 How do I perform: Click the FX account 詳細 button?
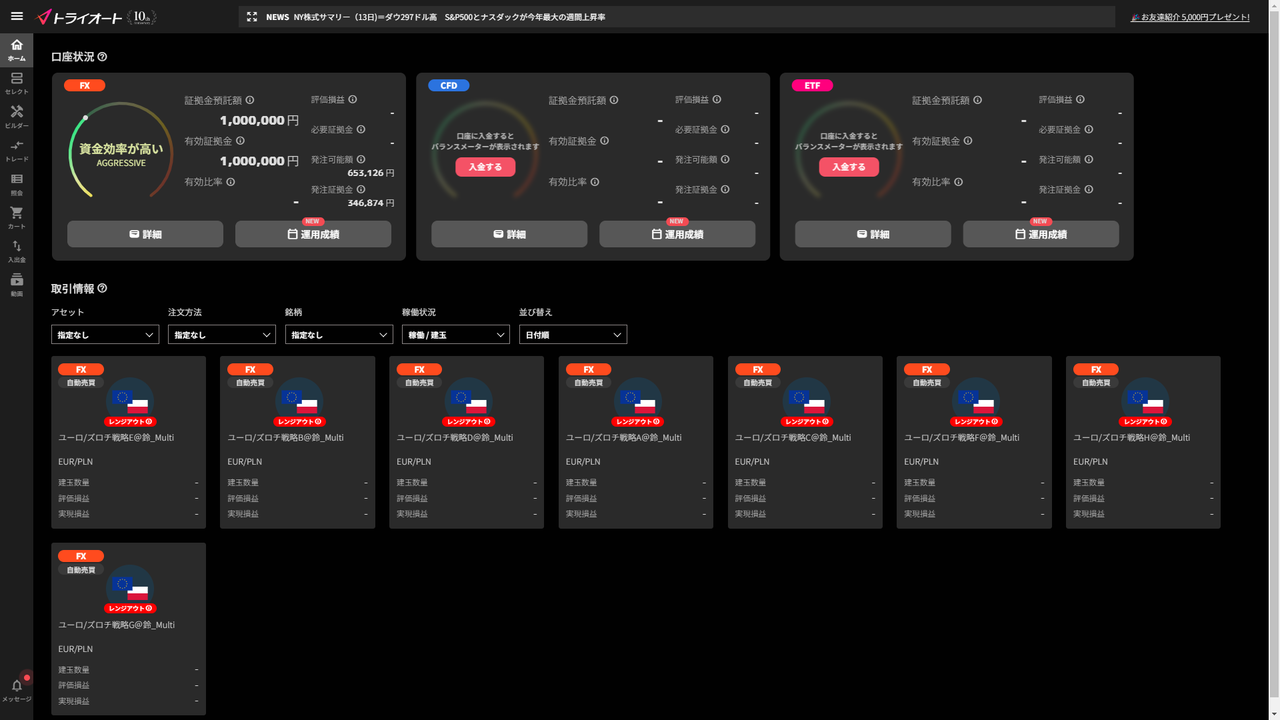pos(145,234)
